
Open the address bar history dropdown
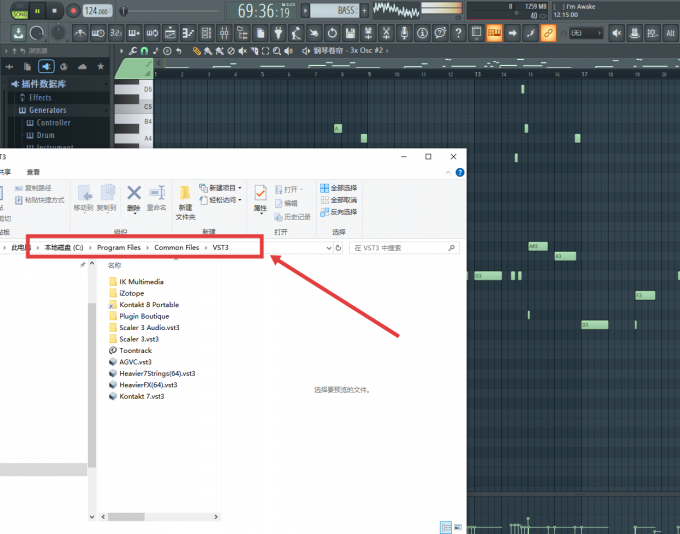pyautogui.click(x=329, y=248)
